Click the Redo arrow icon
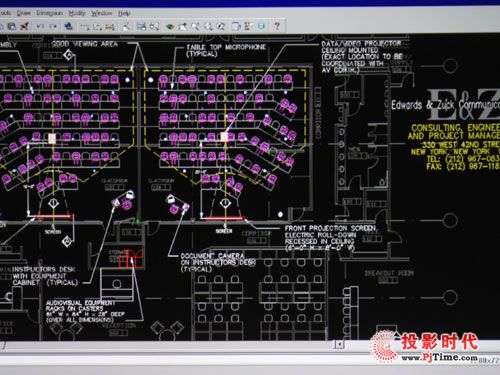500x375 pixels. (x=53, y=26)
